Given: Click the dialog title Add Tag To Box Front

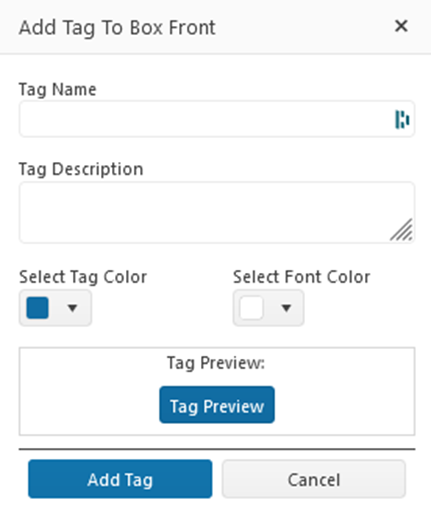Looking at the screenshot, I should pos(117,28).
